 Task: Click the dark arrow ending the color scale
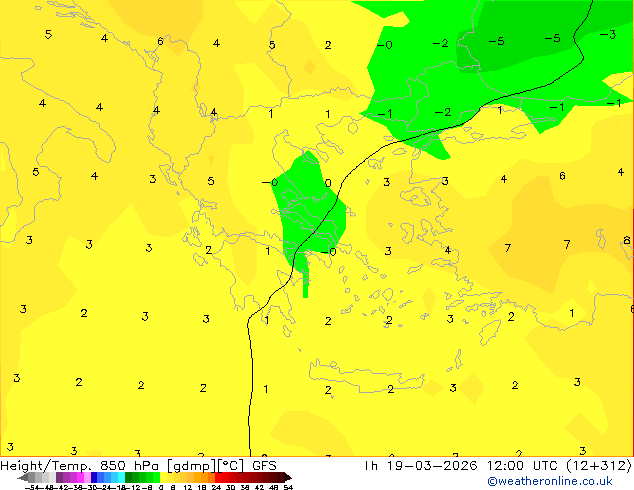click(288, 477)
